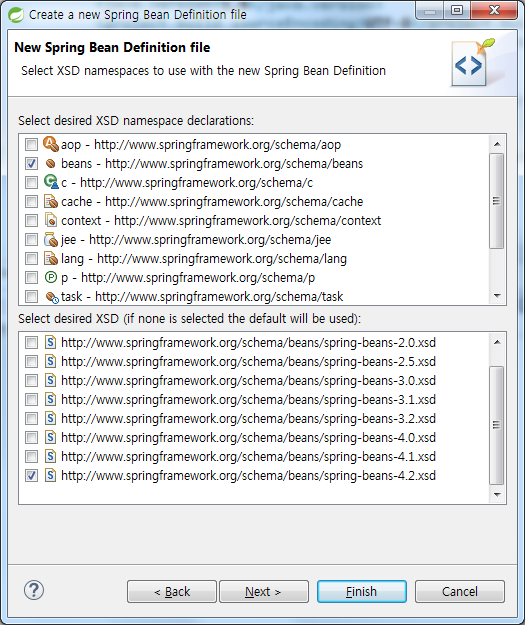Click the spring-beans-2.5.xsd file icon

tap(50, 362)
